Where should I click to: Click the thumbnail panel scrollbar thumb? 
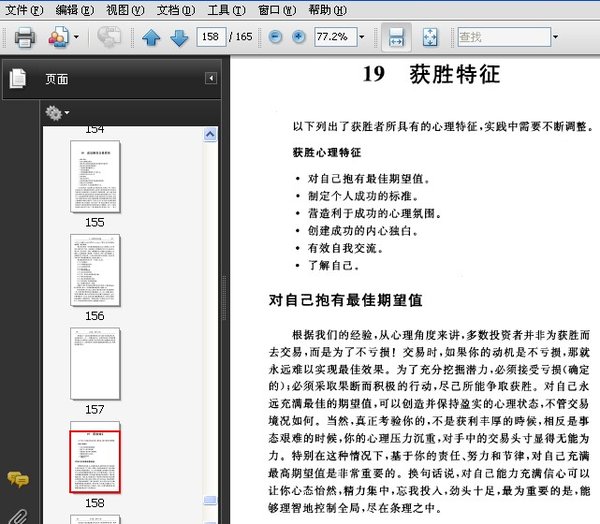[210, 500]
